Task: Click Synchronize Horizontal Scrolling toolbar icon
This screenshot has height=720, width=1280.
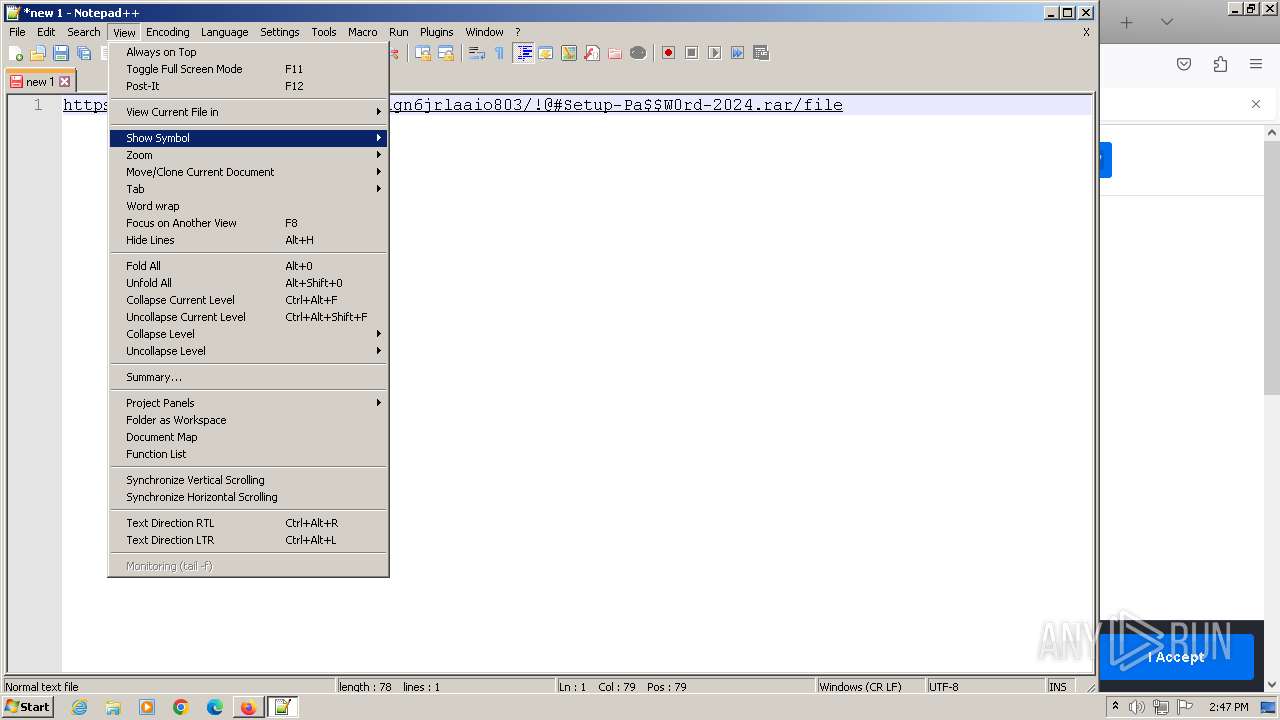Action: [446, 53]
